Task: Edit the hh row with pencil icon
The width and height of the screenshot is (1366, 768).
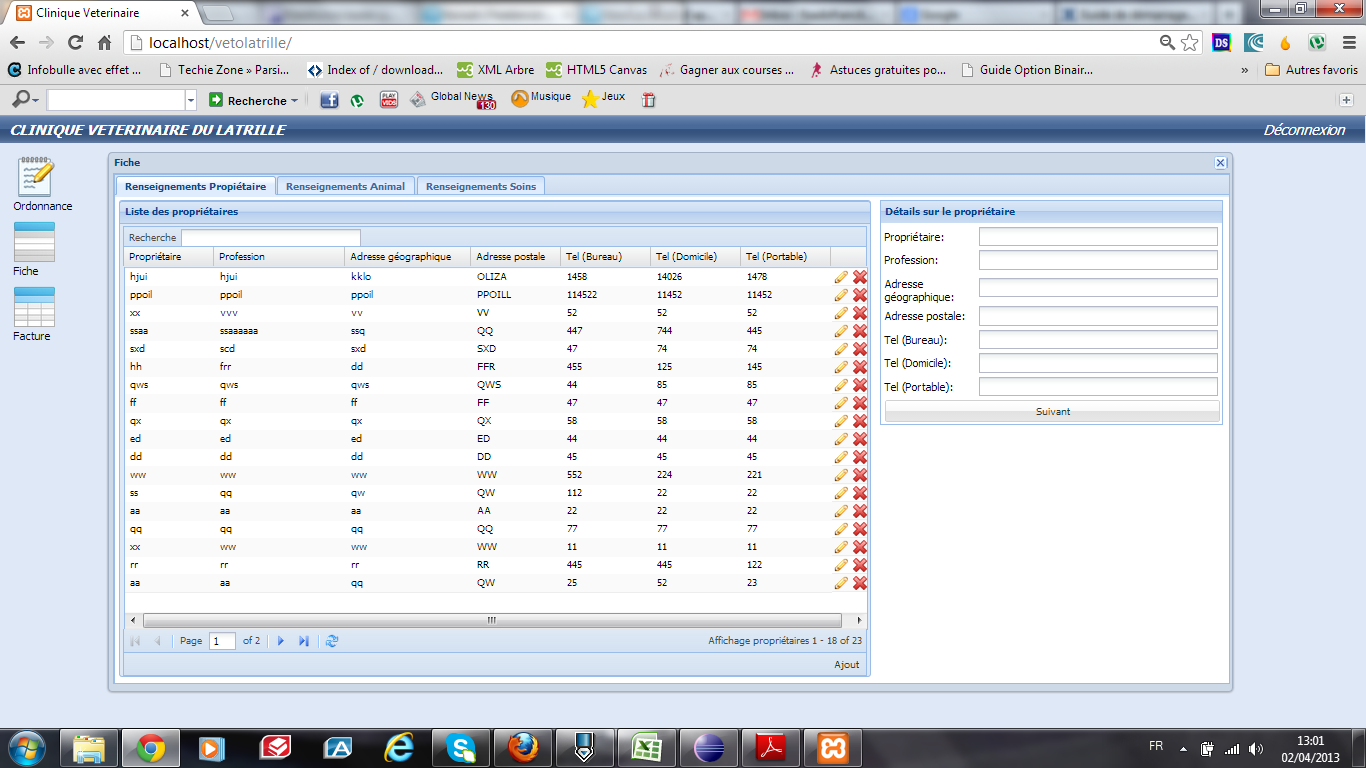Action: [841, 367]
